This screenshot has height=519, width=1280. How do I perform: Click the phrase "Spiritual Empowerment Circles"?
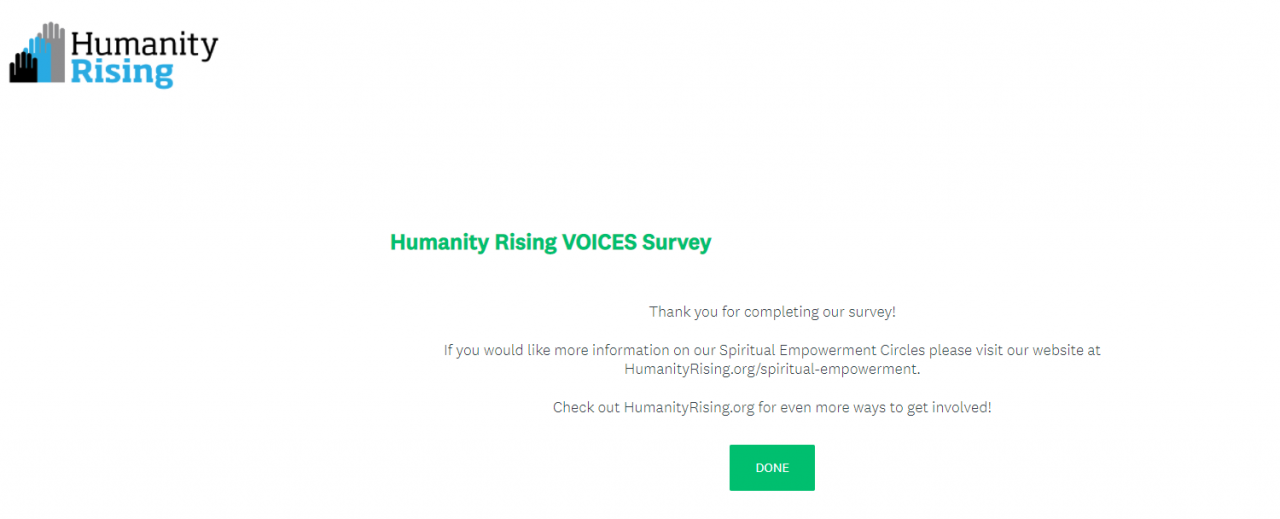click(x=822, y=351)
